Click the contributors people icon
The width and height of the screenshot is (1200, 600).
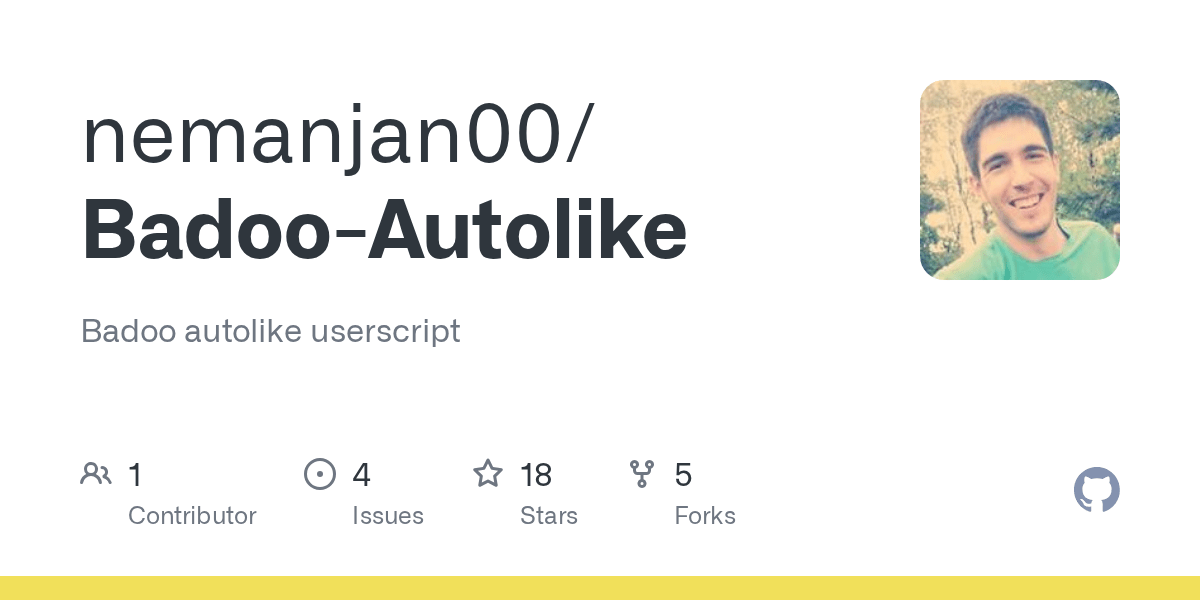[x=96, y=474]
